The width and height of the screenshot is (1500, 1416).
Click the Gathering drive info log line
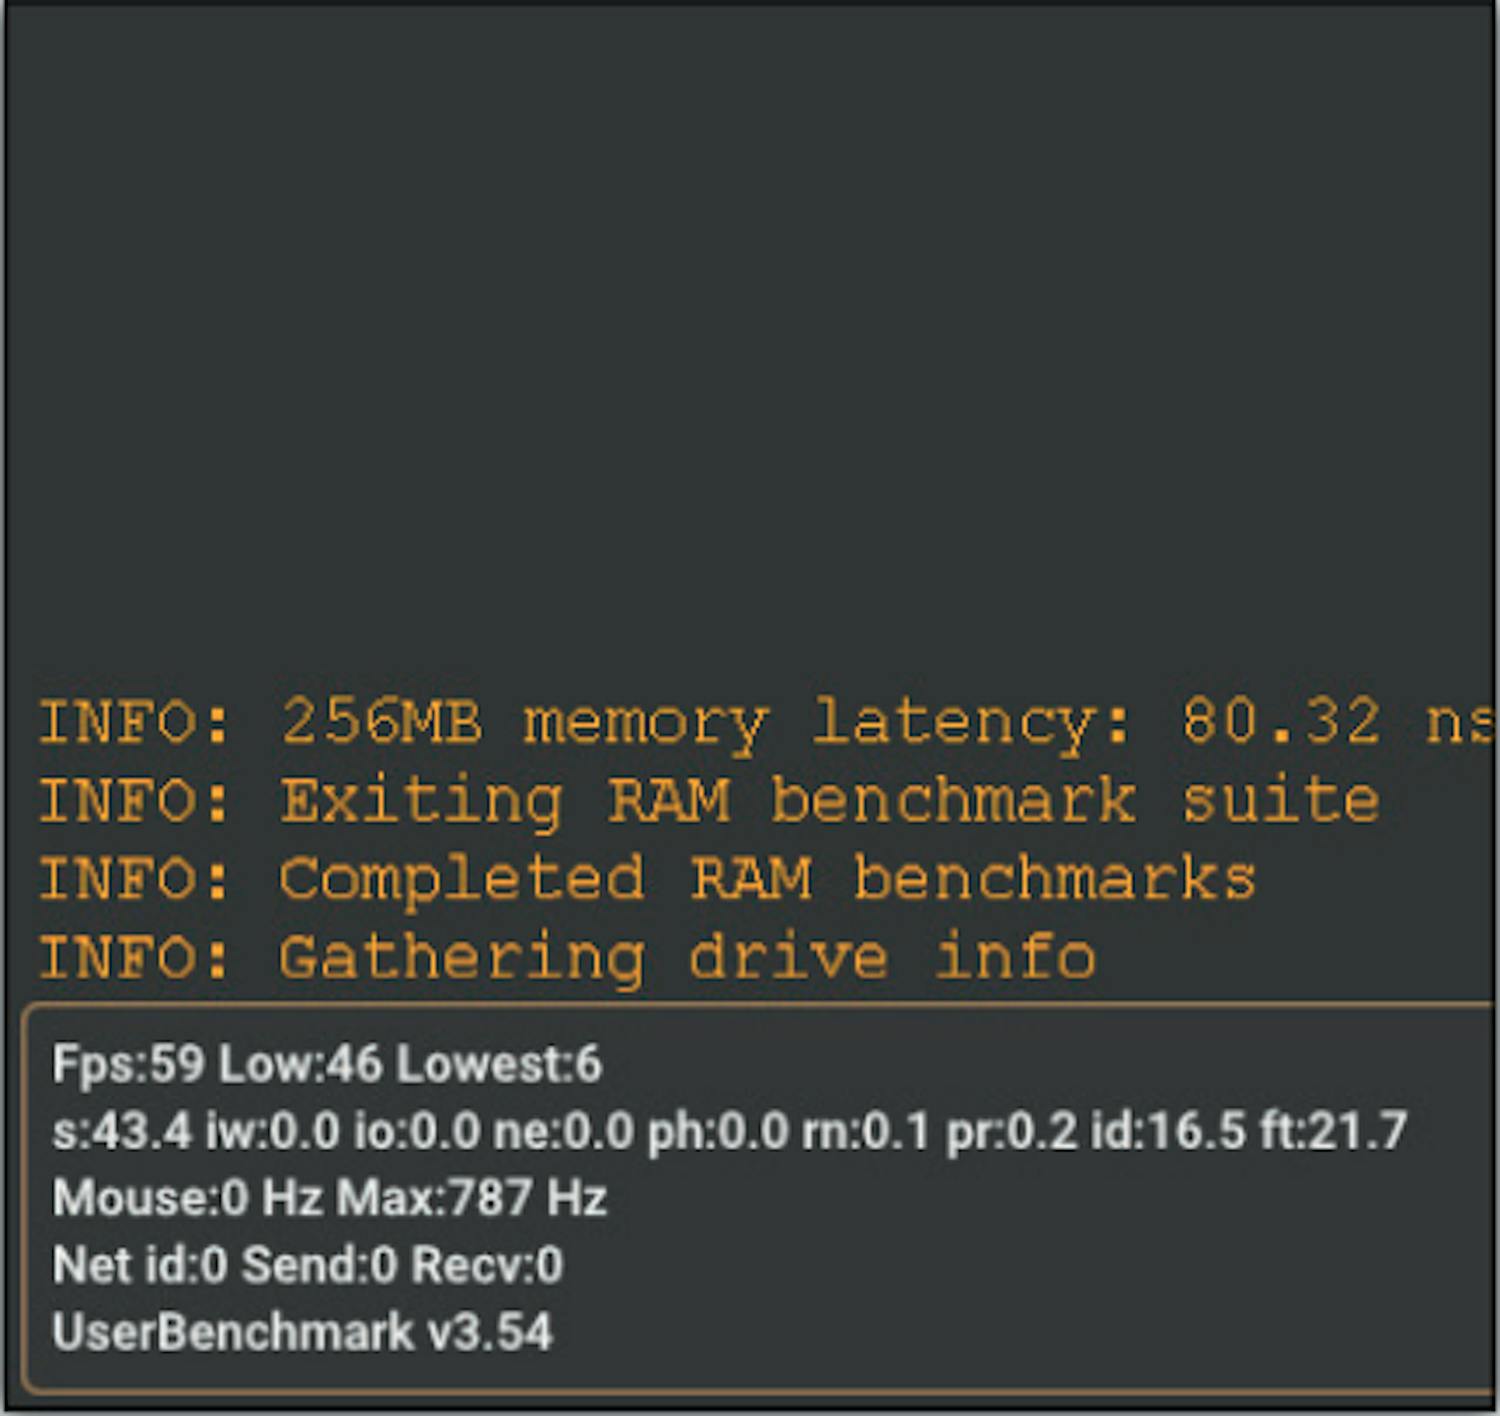click(x=566, y=958)
